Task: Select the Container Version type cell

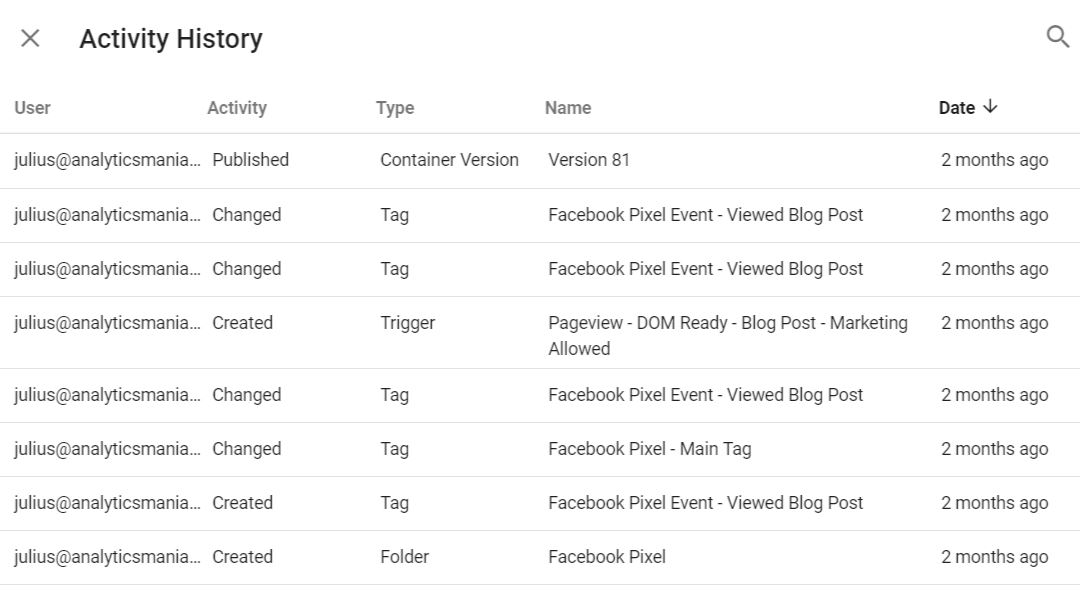Action: (449, 160)
